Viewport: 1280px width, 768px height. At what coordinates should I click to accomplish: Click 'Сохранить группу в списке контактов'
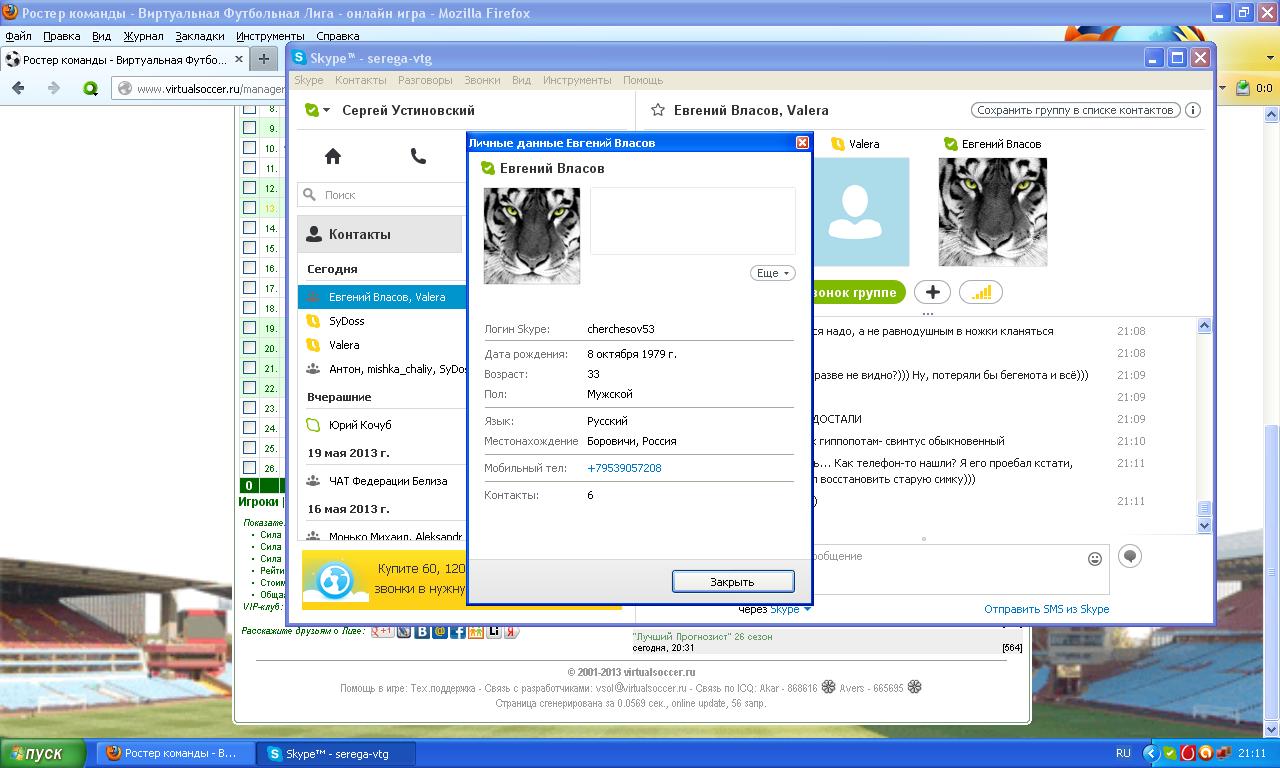click(1075, 110)
